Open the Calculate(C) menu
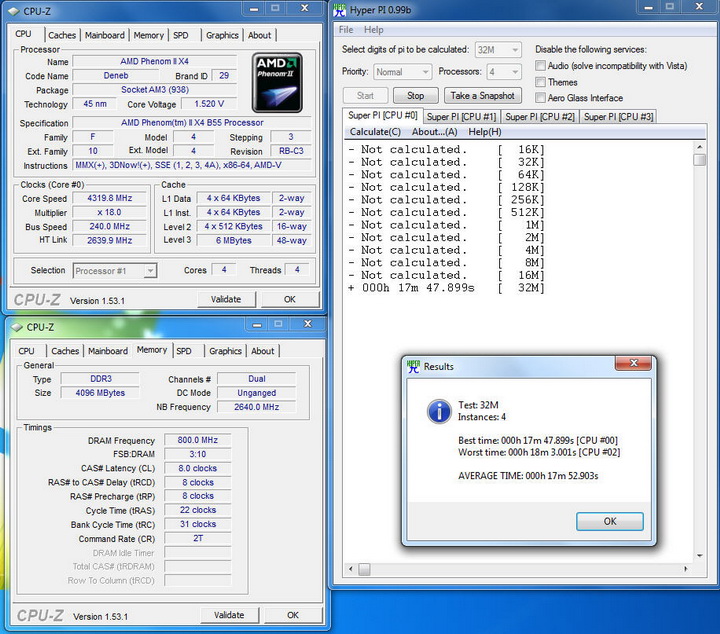Screen dimensions: 720x634 click(375, 132)
